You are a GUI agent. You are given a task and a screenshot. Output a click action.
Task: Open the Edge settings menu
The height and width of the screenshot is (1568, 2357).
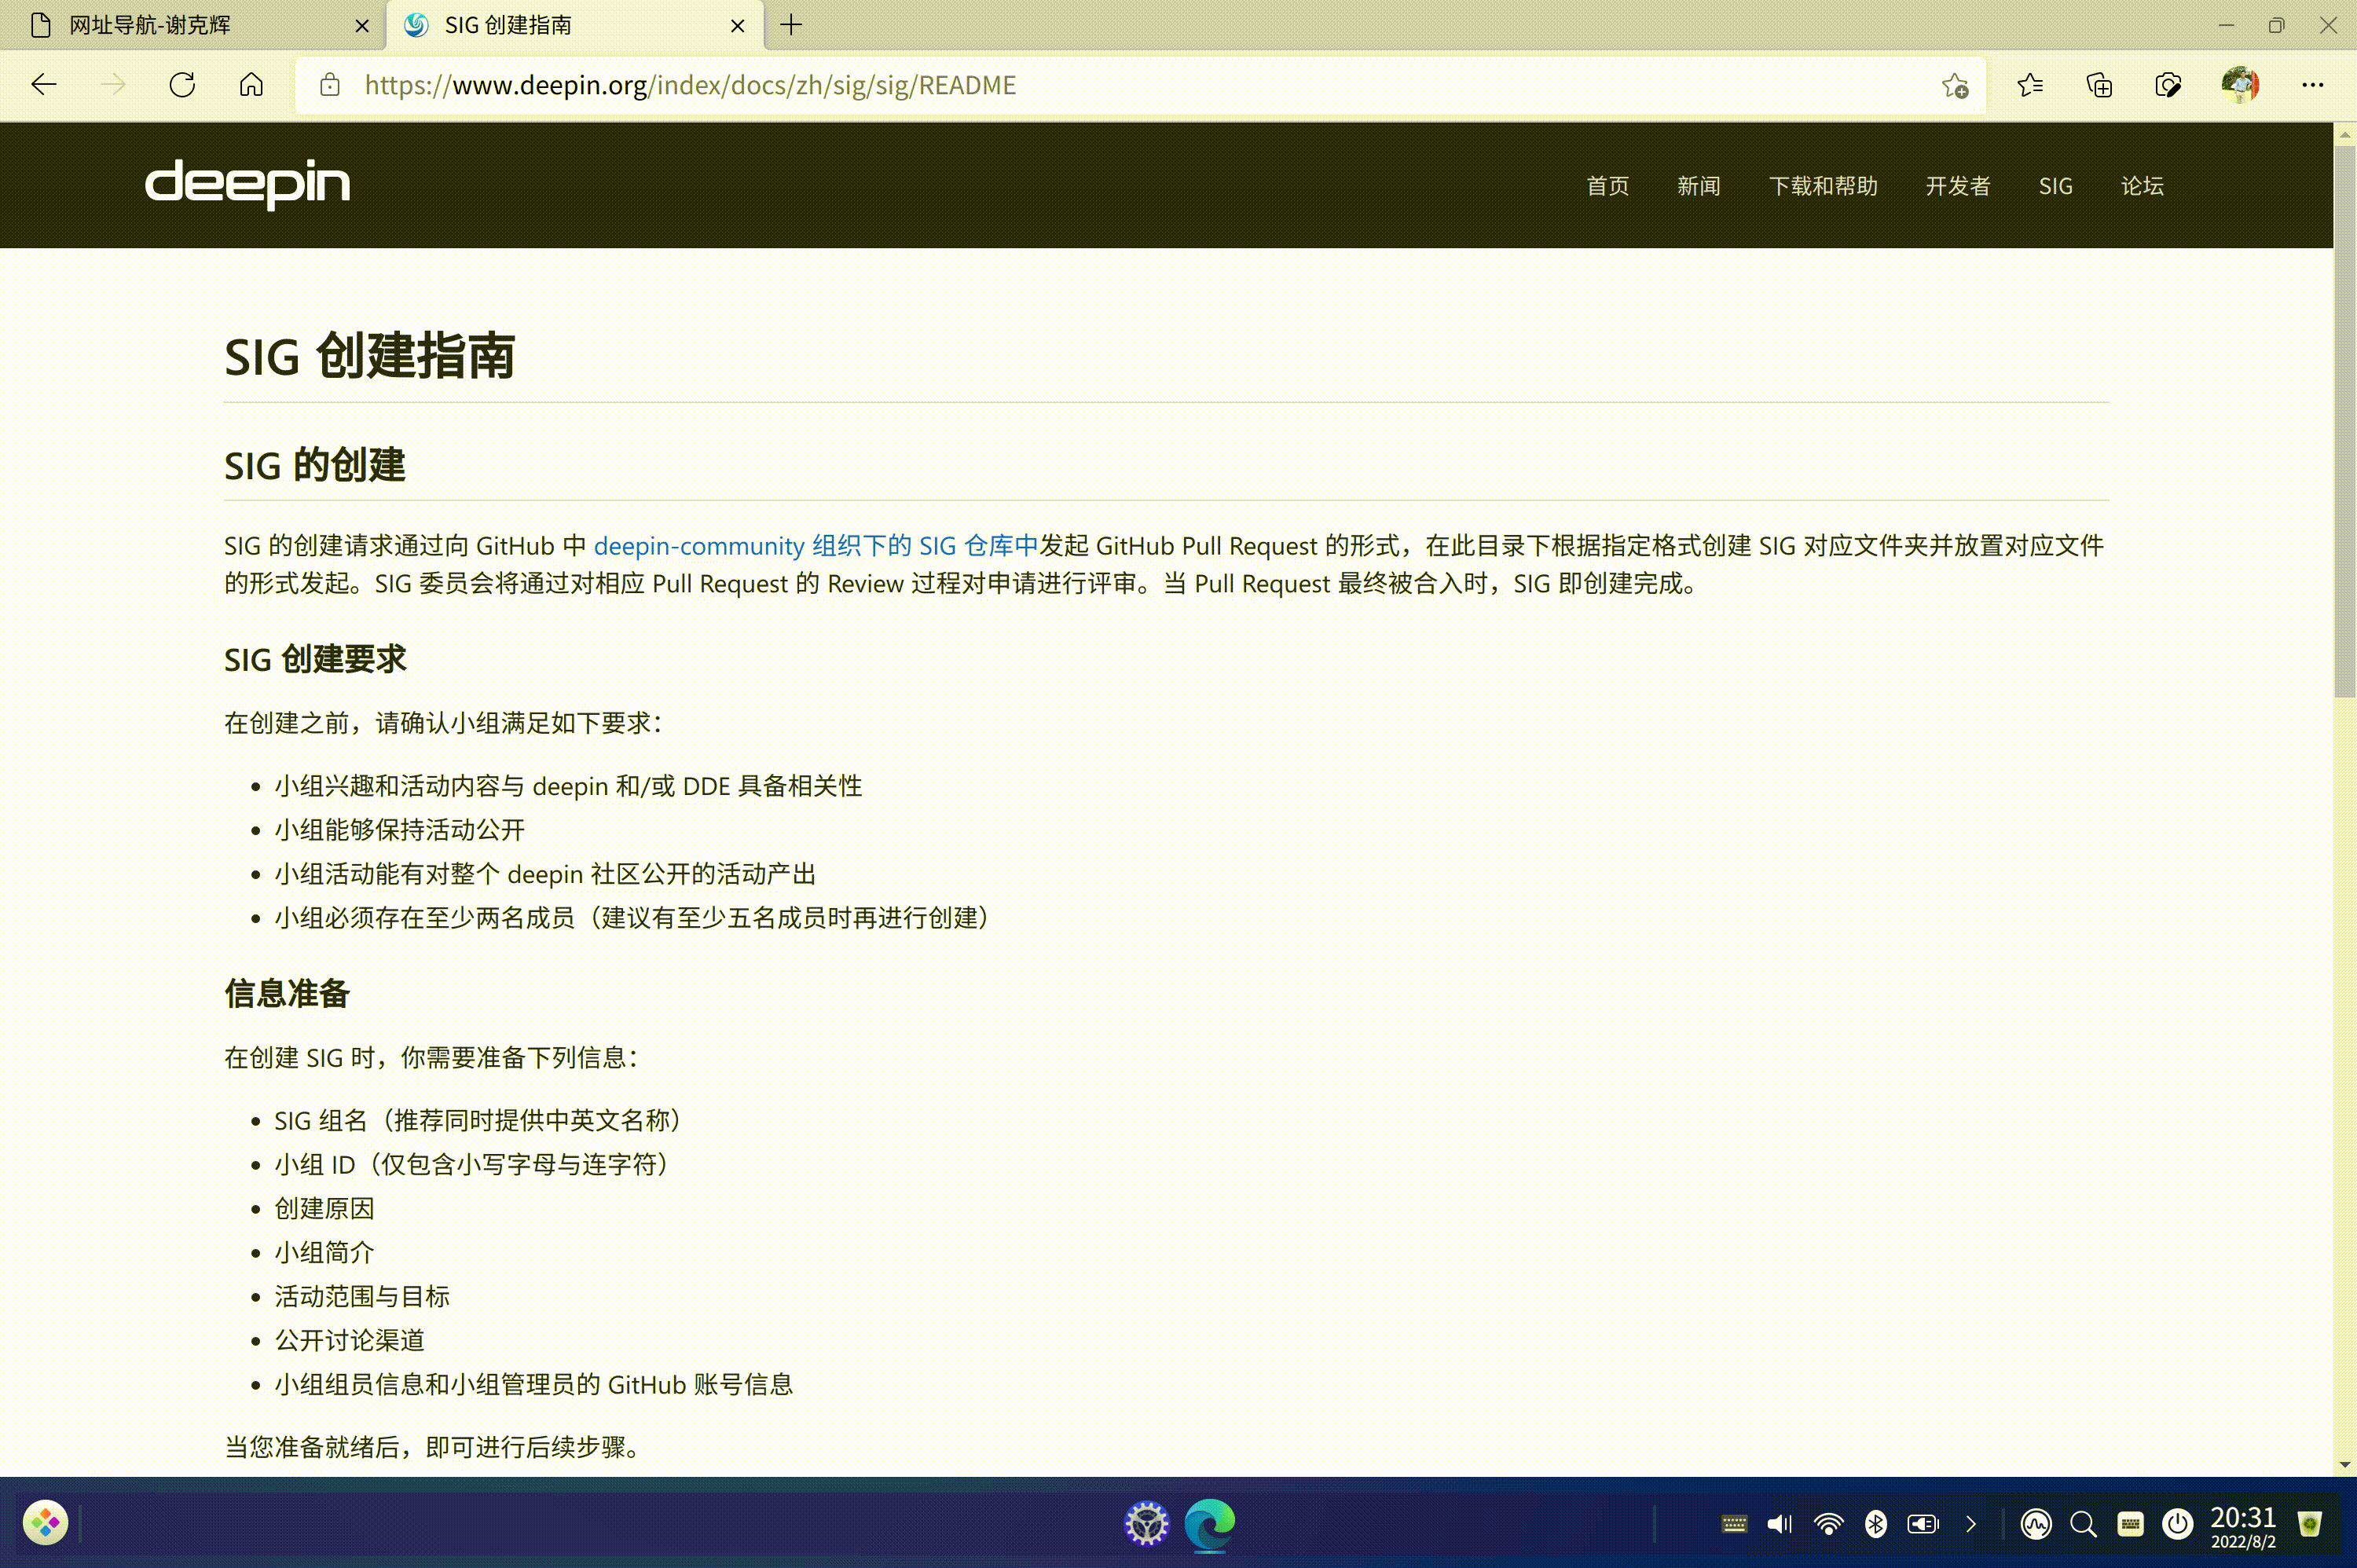2313,85
